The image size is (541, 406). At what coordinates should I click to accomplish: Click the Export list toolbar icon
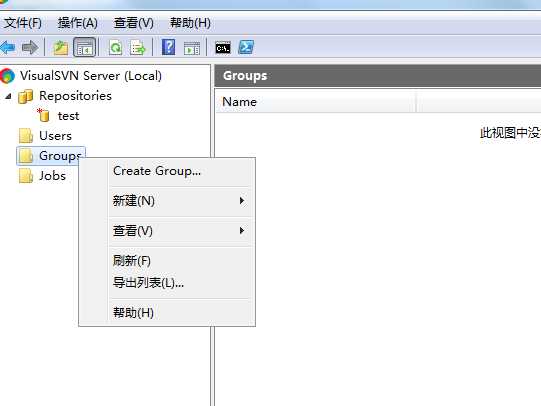pos(138,47)
